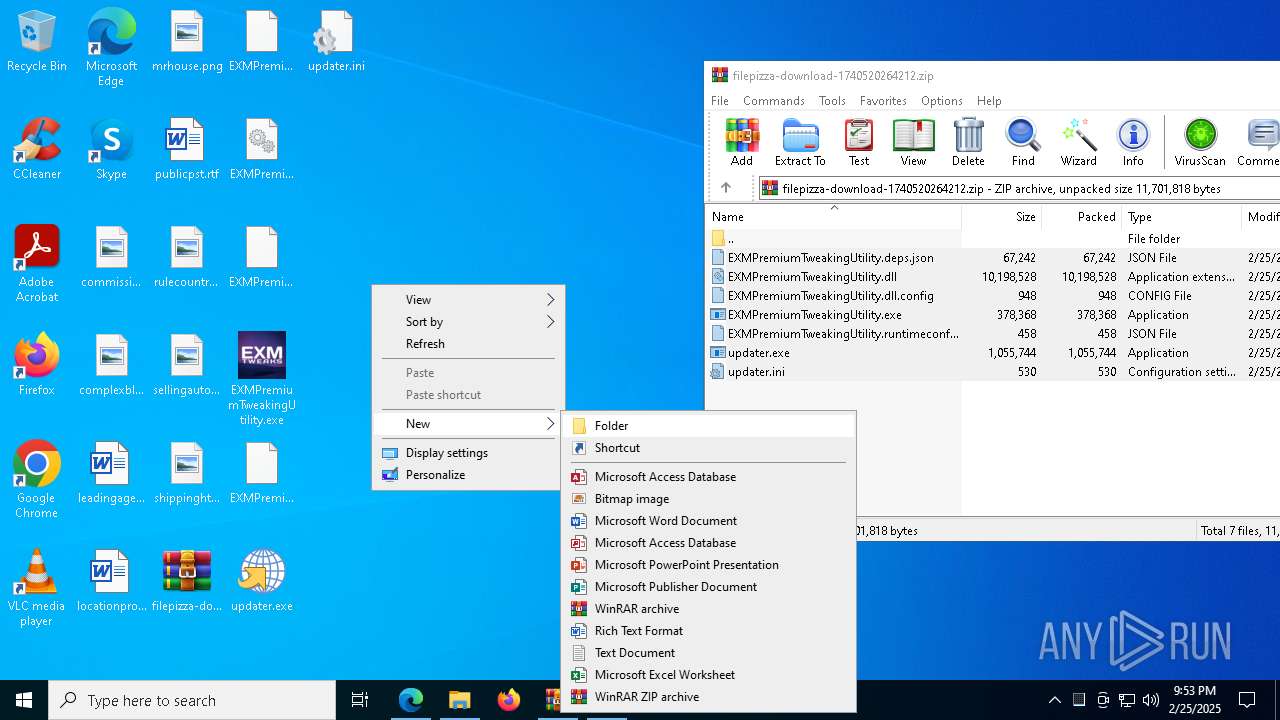Select the mrhouse.png desktop file
Image resolution: width=1280 pixels, height=720 pixels.
(187, 41)
